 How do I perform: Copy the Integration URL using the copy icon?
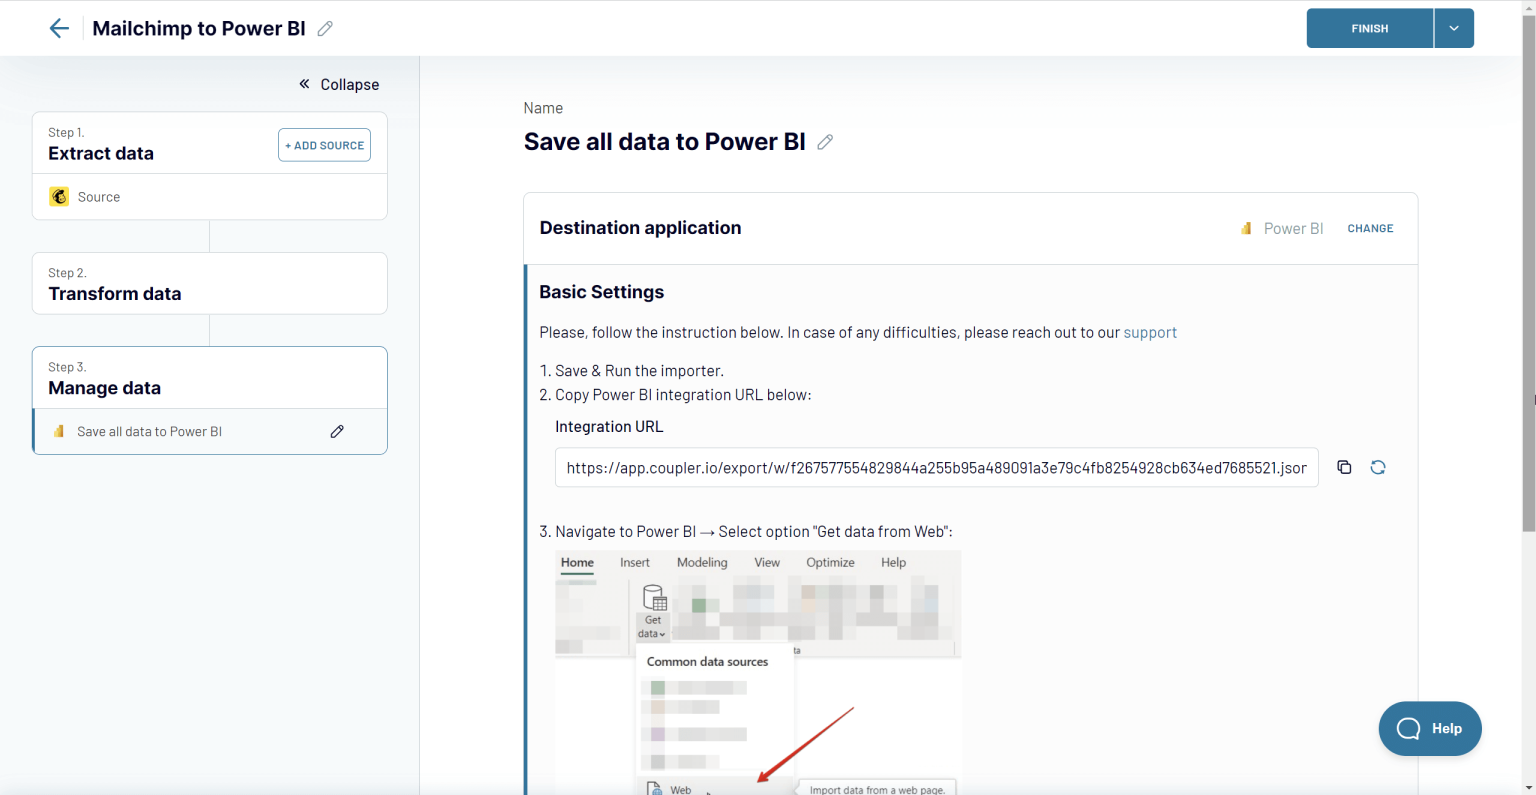[x=1344, y=467]
